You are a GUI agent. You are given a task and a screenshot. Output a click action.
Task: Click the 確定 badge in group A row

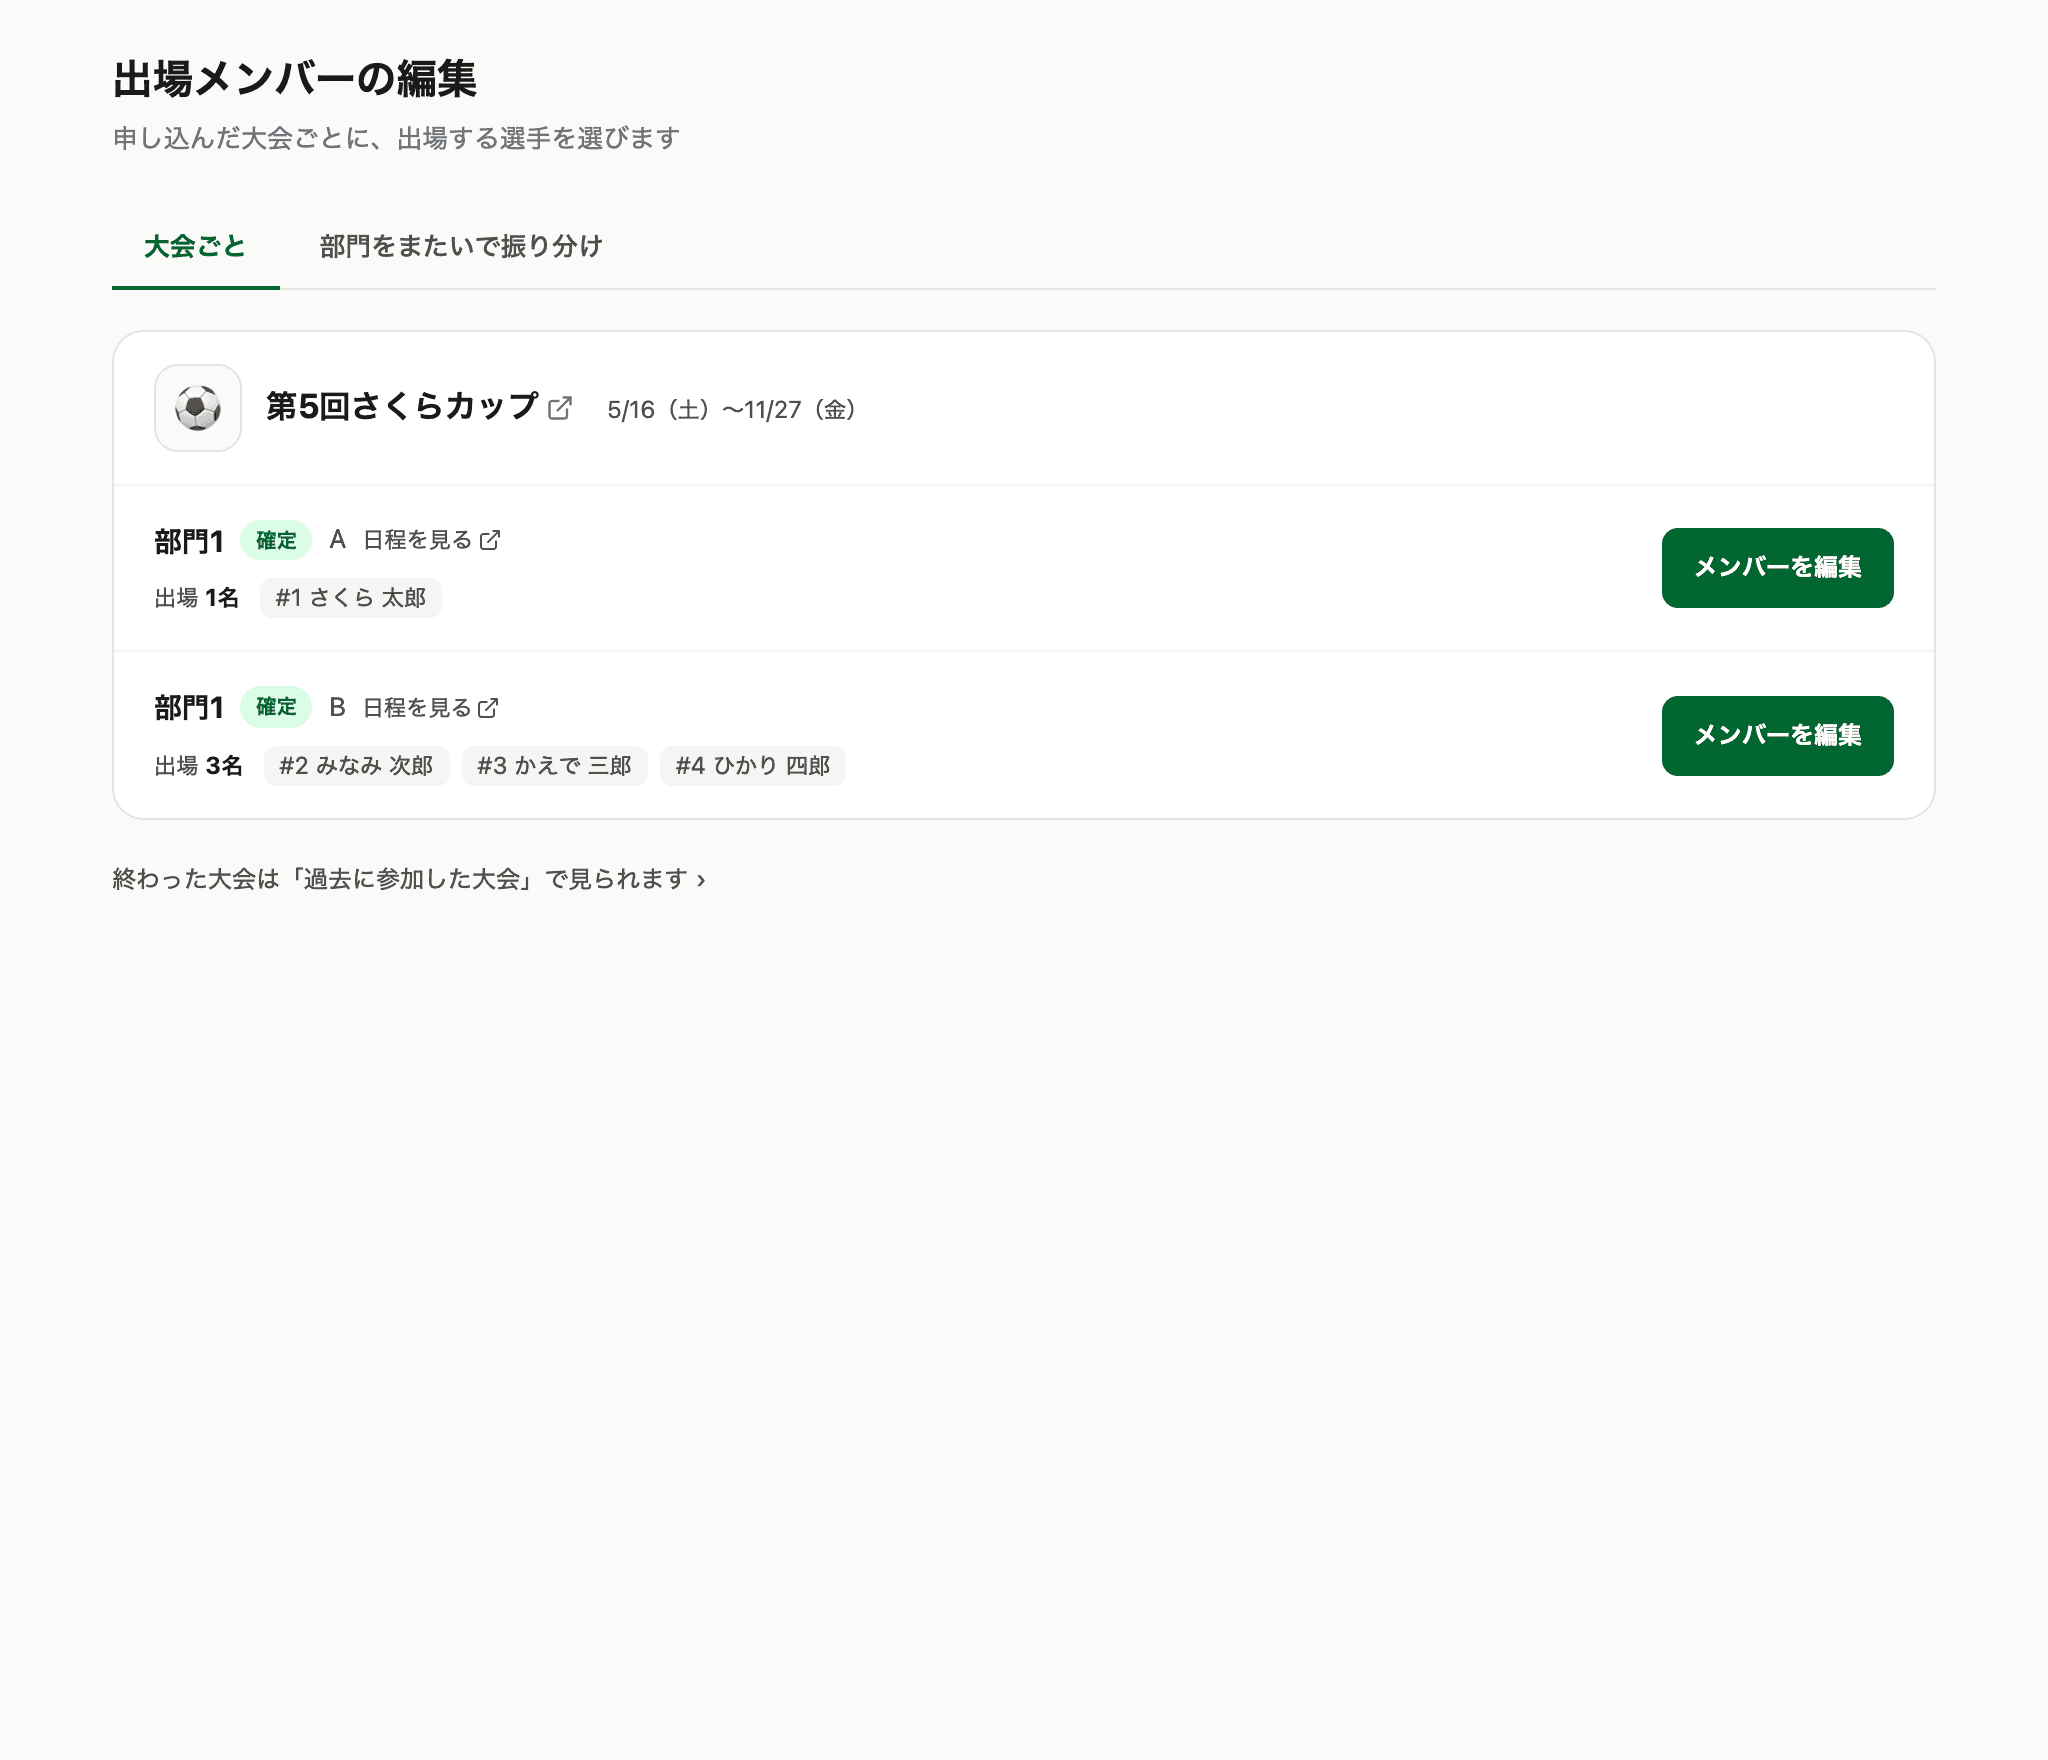[x=276, y=541]
